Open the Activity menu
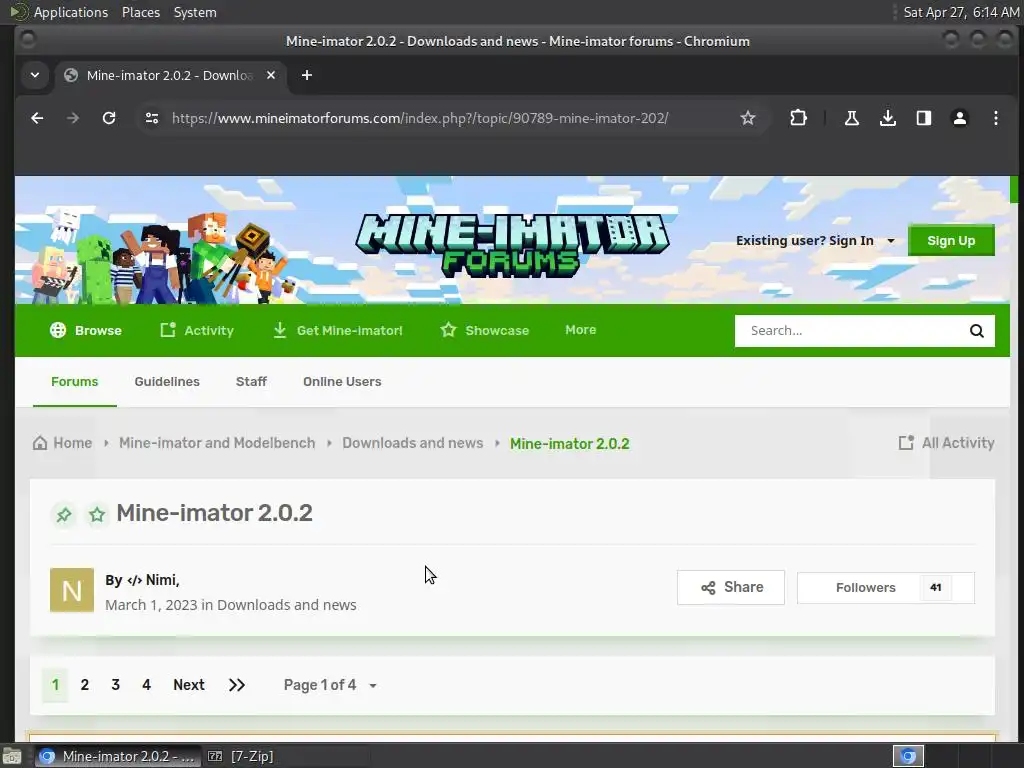This screenshot has width=1024, height=768. 197,330
